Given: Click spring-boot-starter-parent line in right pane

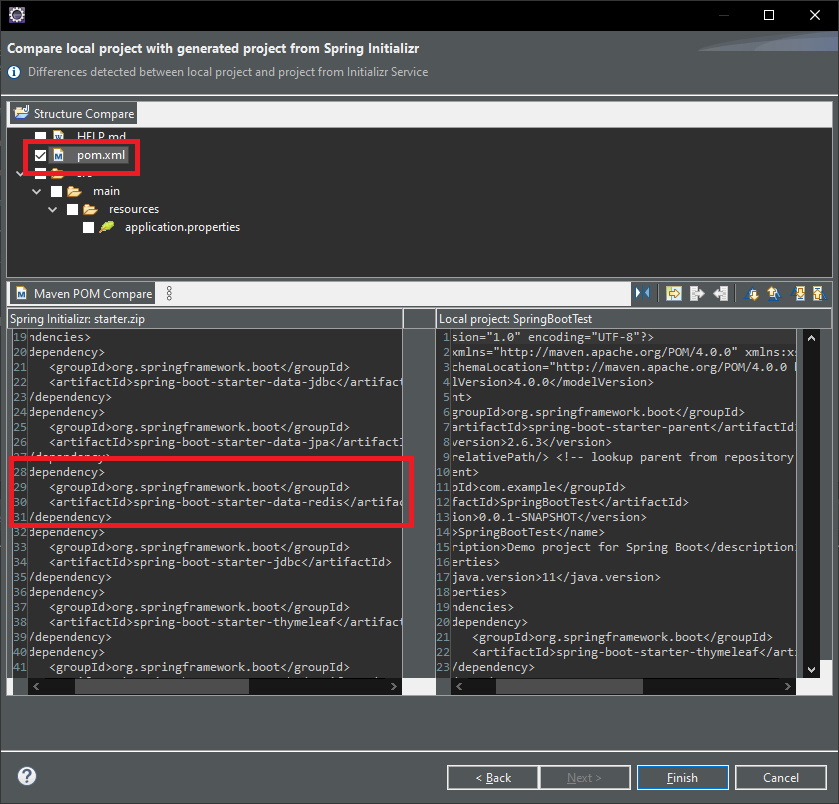Looking at the screenshot, I should 624,427.
